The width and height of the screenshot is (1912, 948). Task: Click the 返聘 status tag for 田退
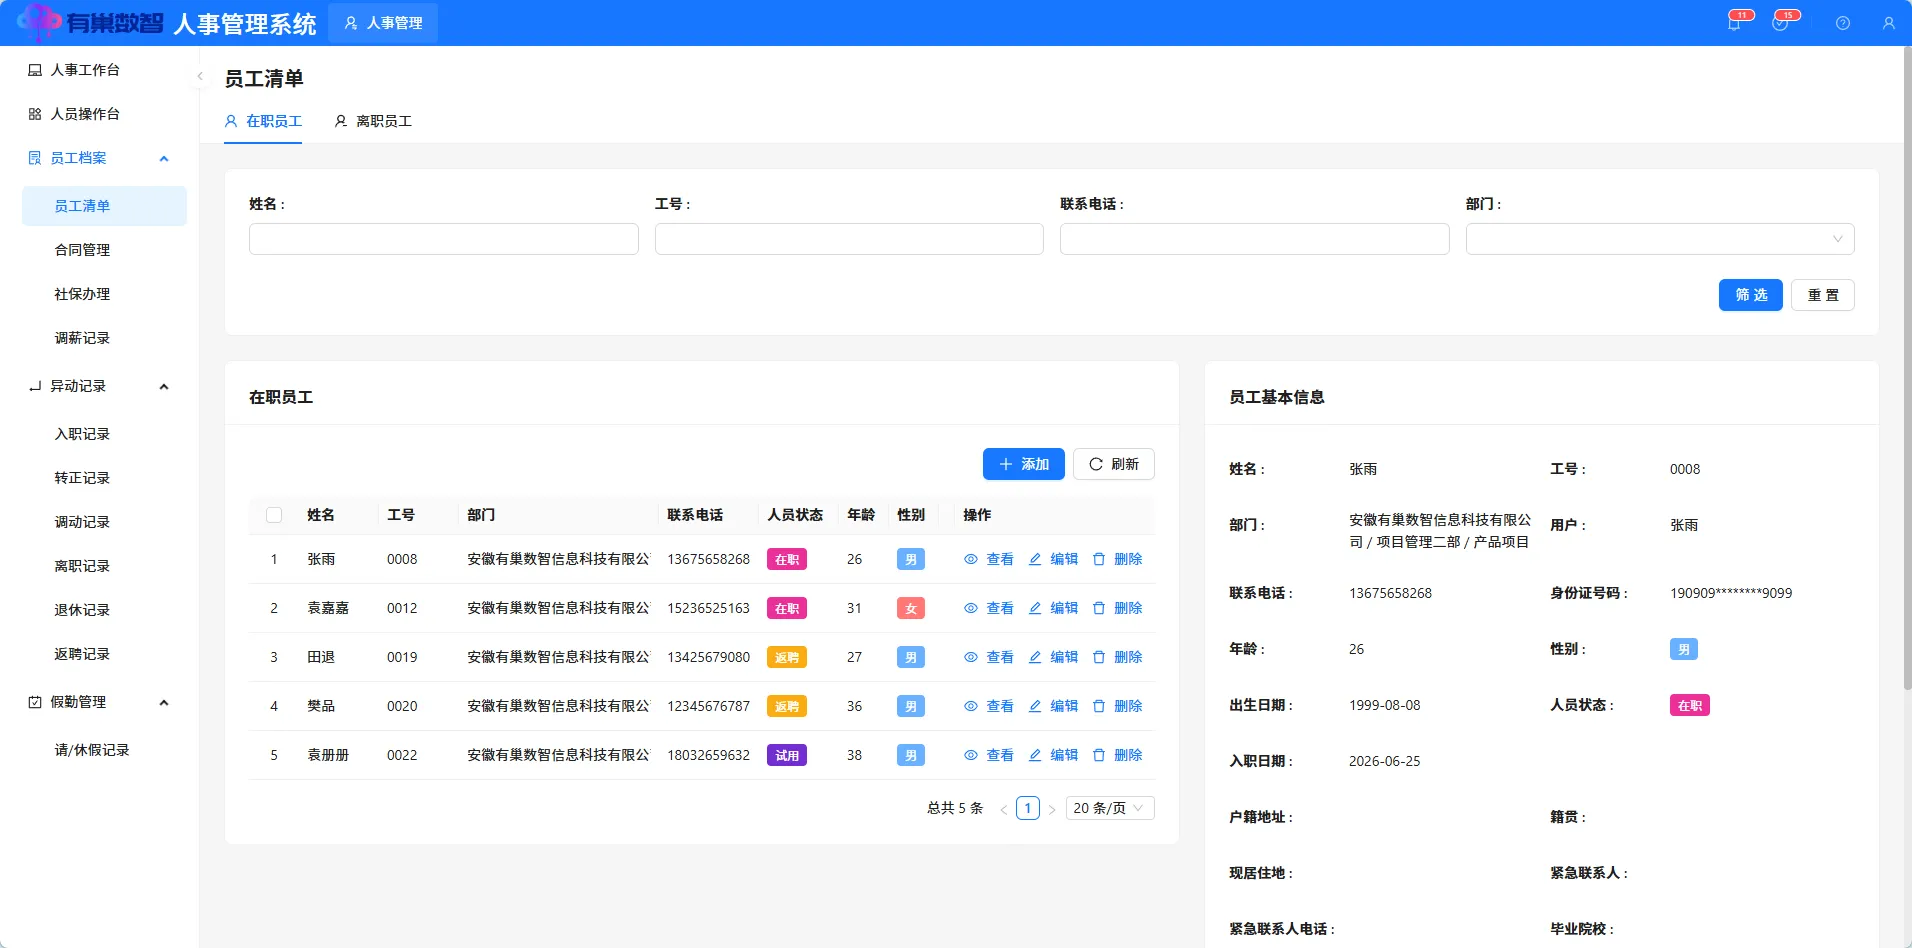click(x=787, y=657)
